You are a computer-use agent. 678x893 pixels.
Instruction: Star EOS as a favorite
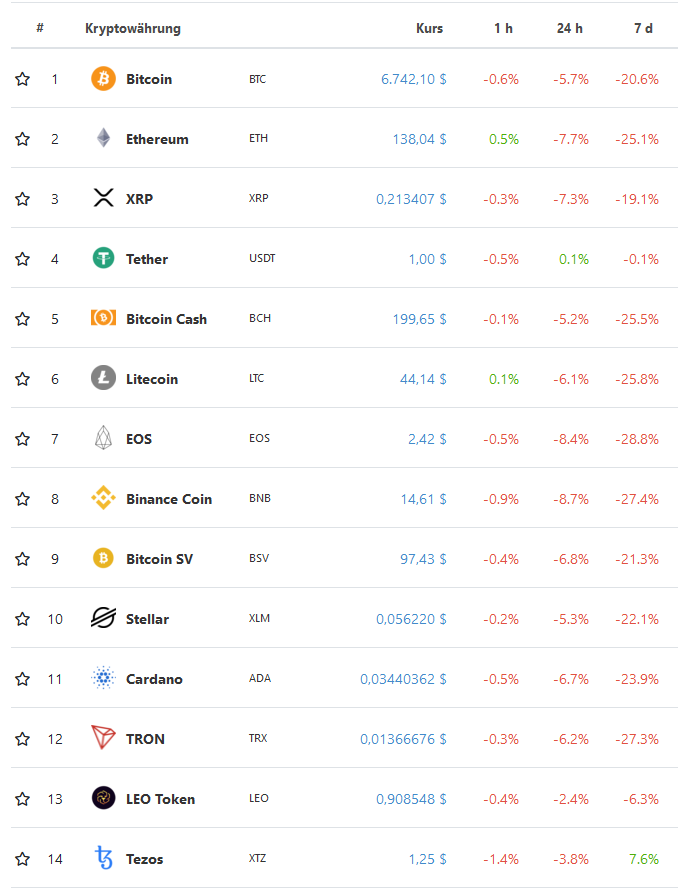(x=23, y=439)
